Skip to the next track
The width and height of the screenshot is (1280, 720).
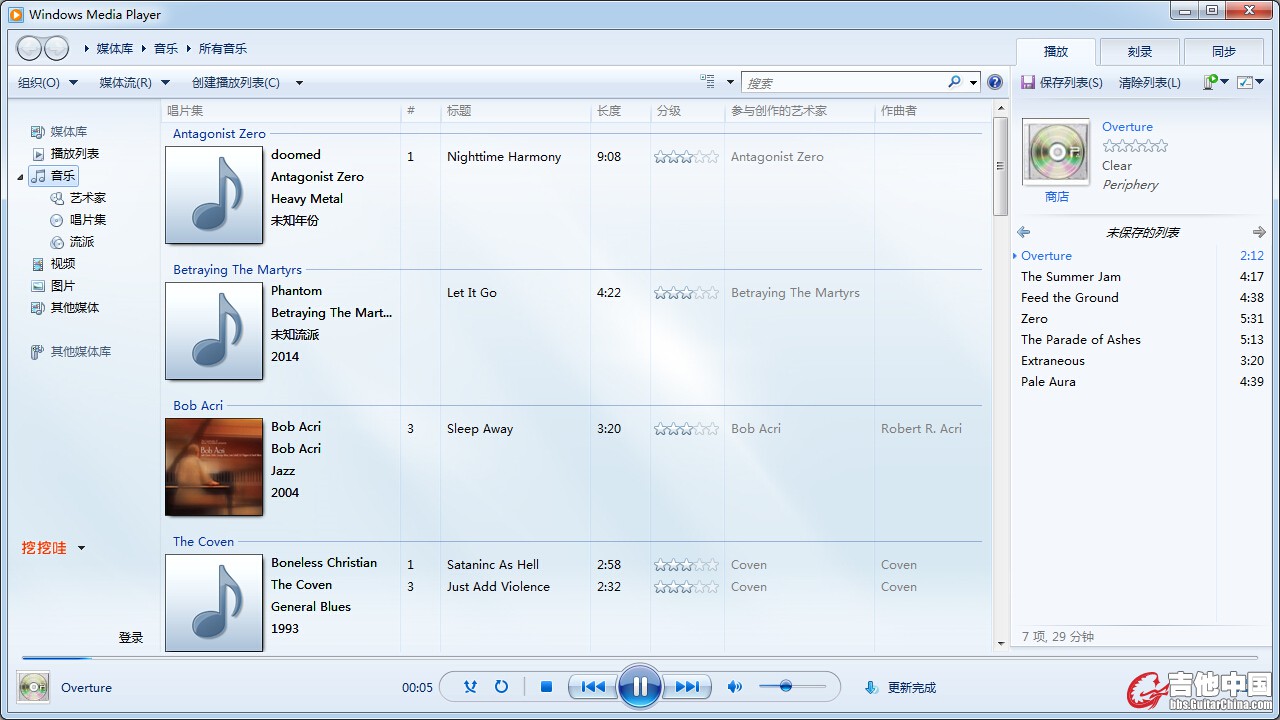coord(687,687)
